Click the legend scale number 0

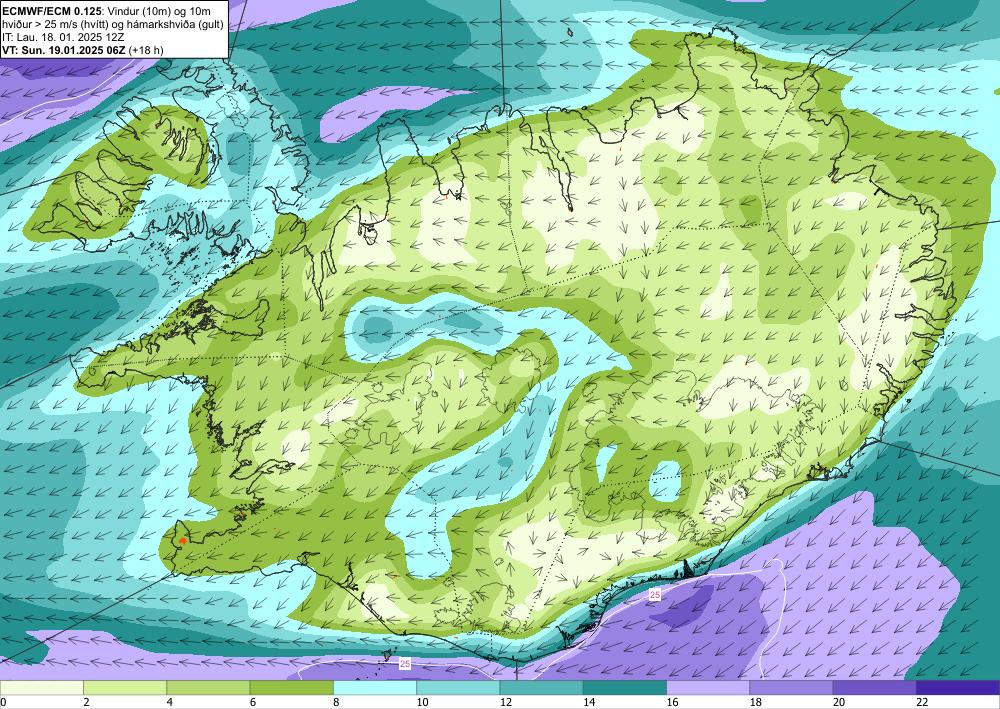4,703
